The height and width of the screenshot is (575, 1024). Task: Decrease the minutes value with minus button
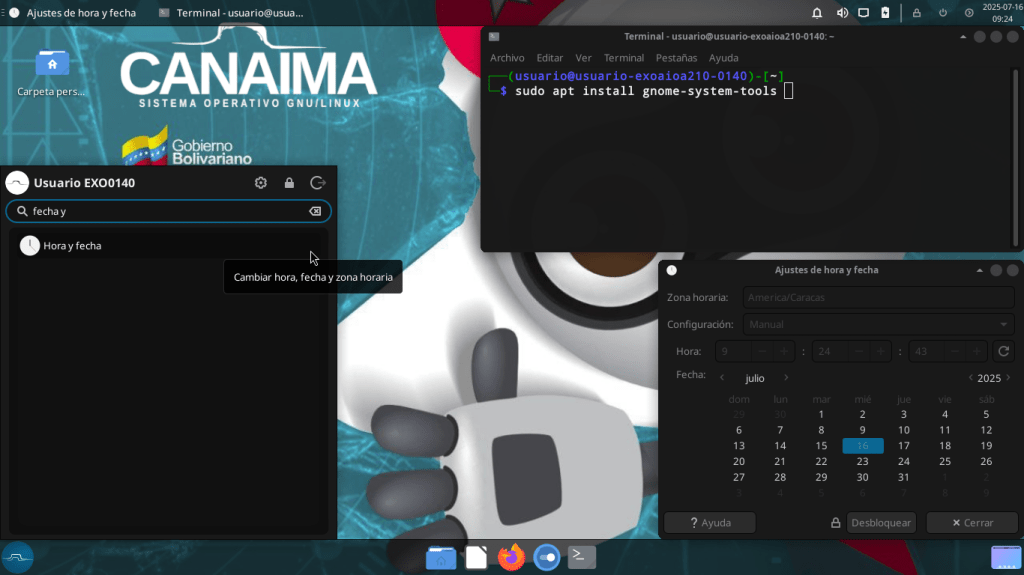coord(857,352)
